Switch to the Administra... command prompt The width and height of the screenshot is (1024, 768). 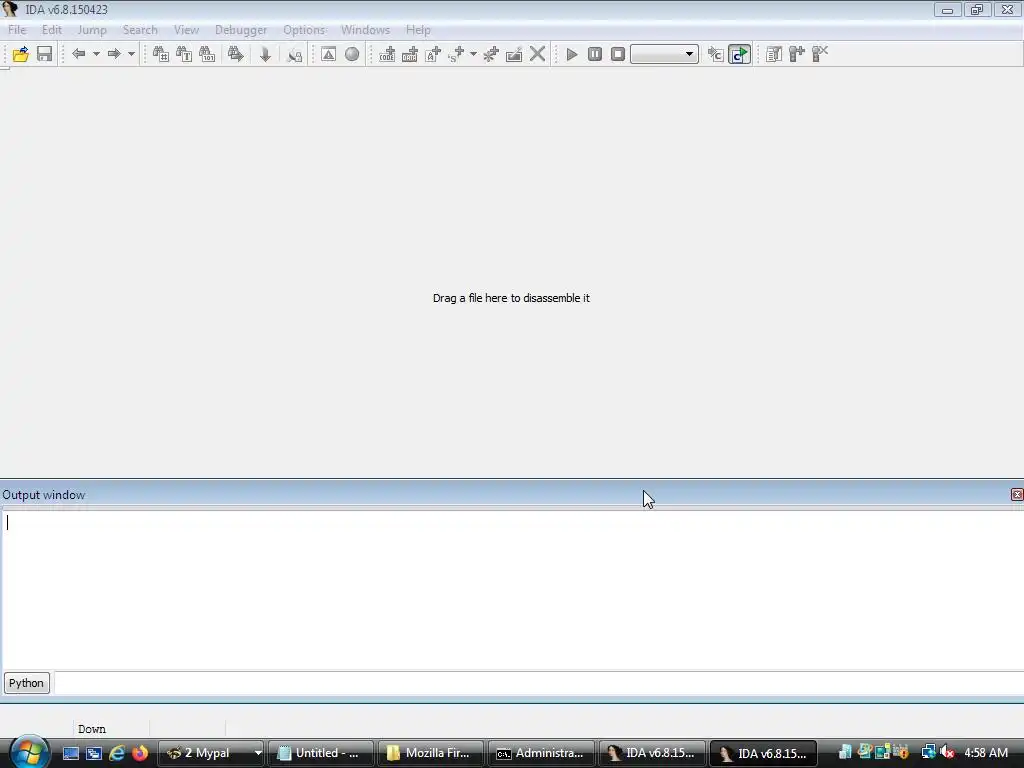pyautogui.click(x=541, y=753)
